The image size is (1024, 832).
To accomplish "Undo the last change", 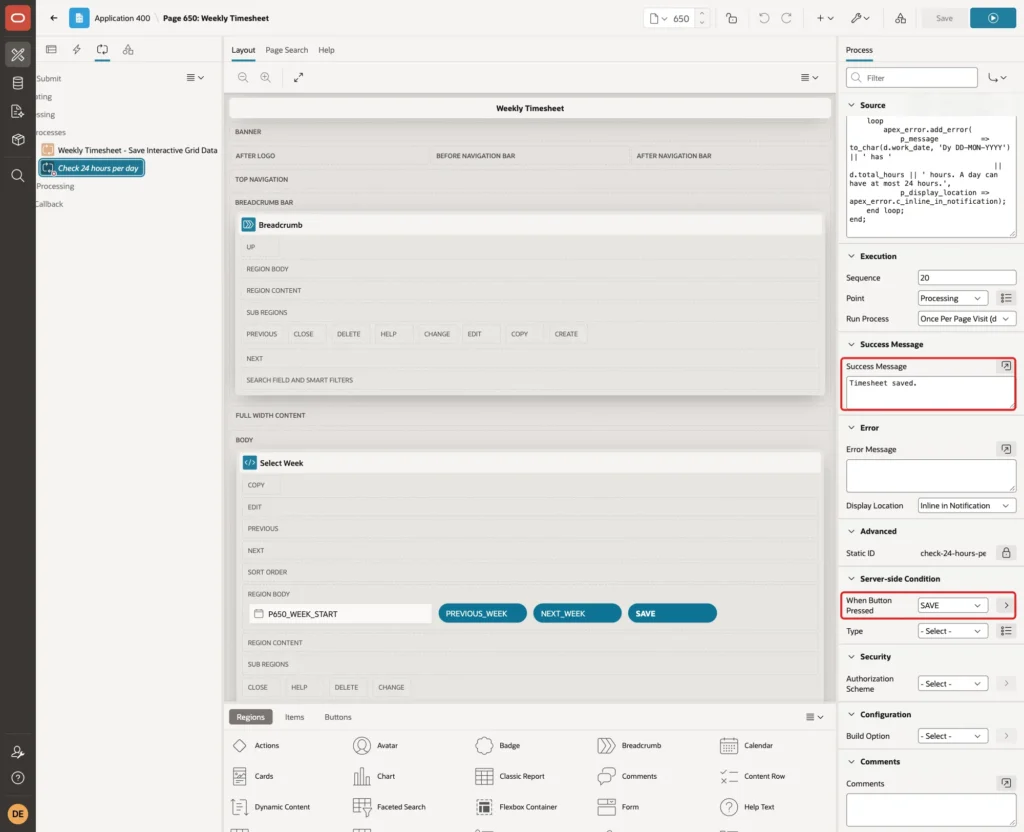I will [x=763, y=18].
